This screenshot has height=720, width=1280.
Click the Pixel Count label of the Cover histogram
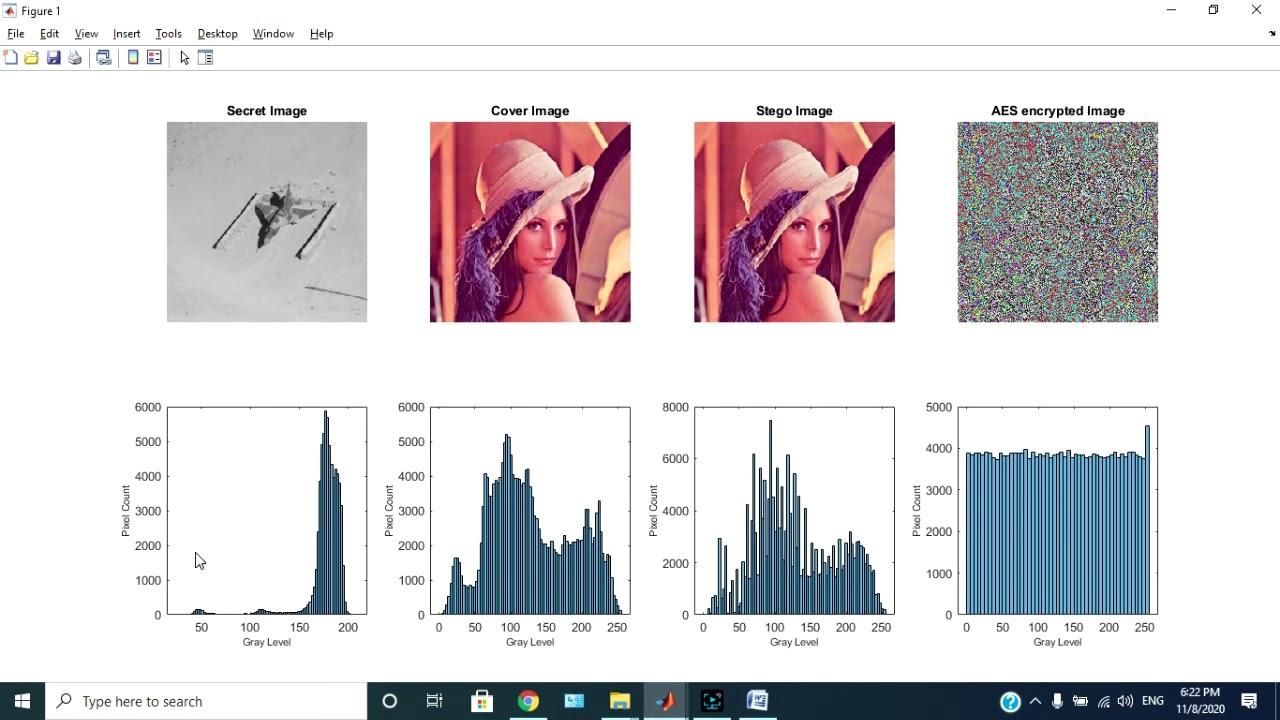coord(389,511)
